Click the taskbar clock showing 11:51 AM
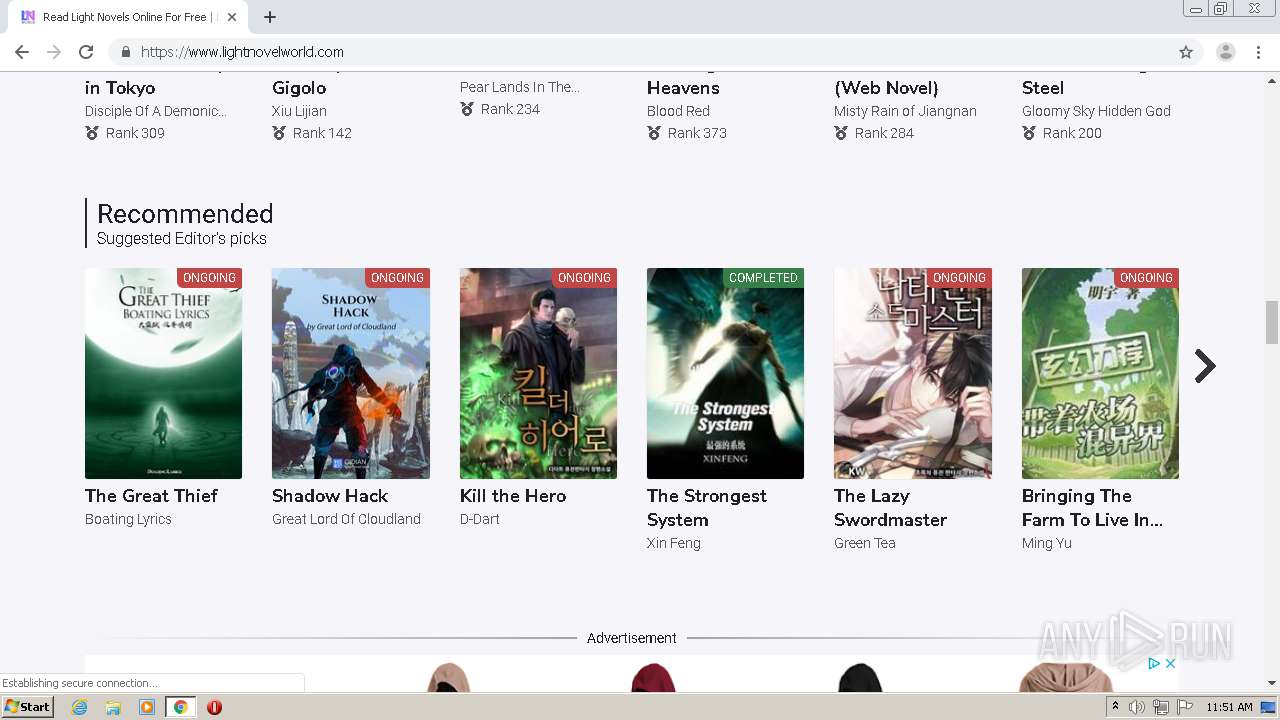The image size is (1280, 720). 1229,707
